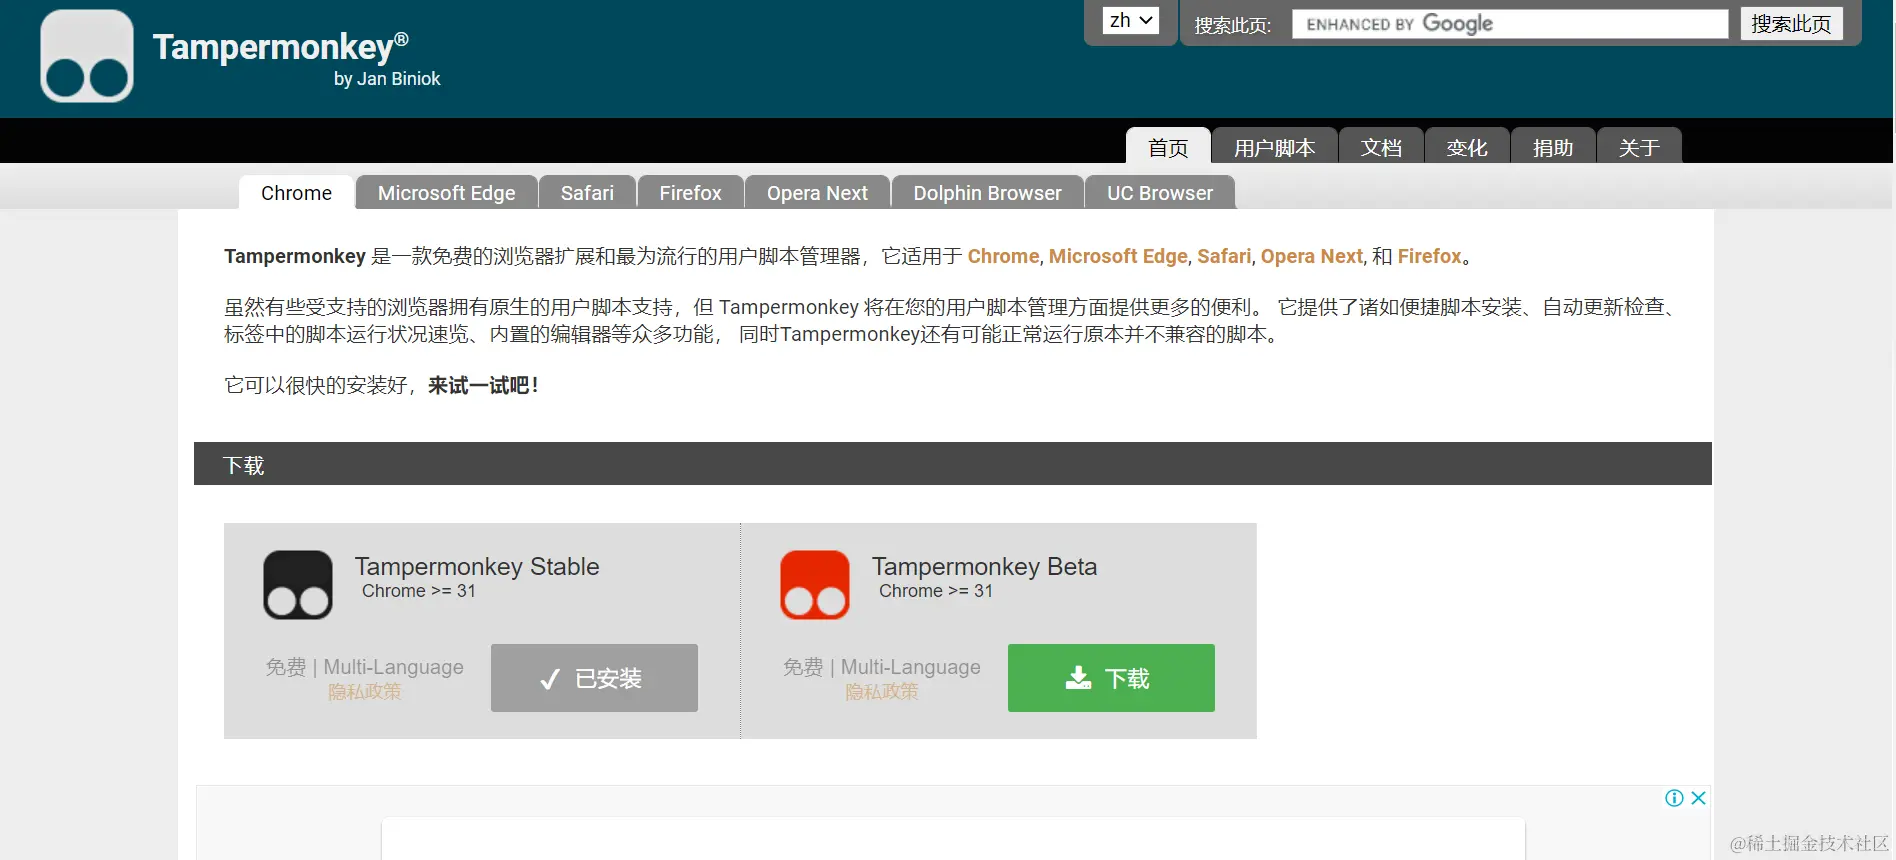Click the Tampermonkey logo icon in header
This screenshot has height=860, width=1896.
point(87,56)
